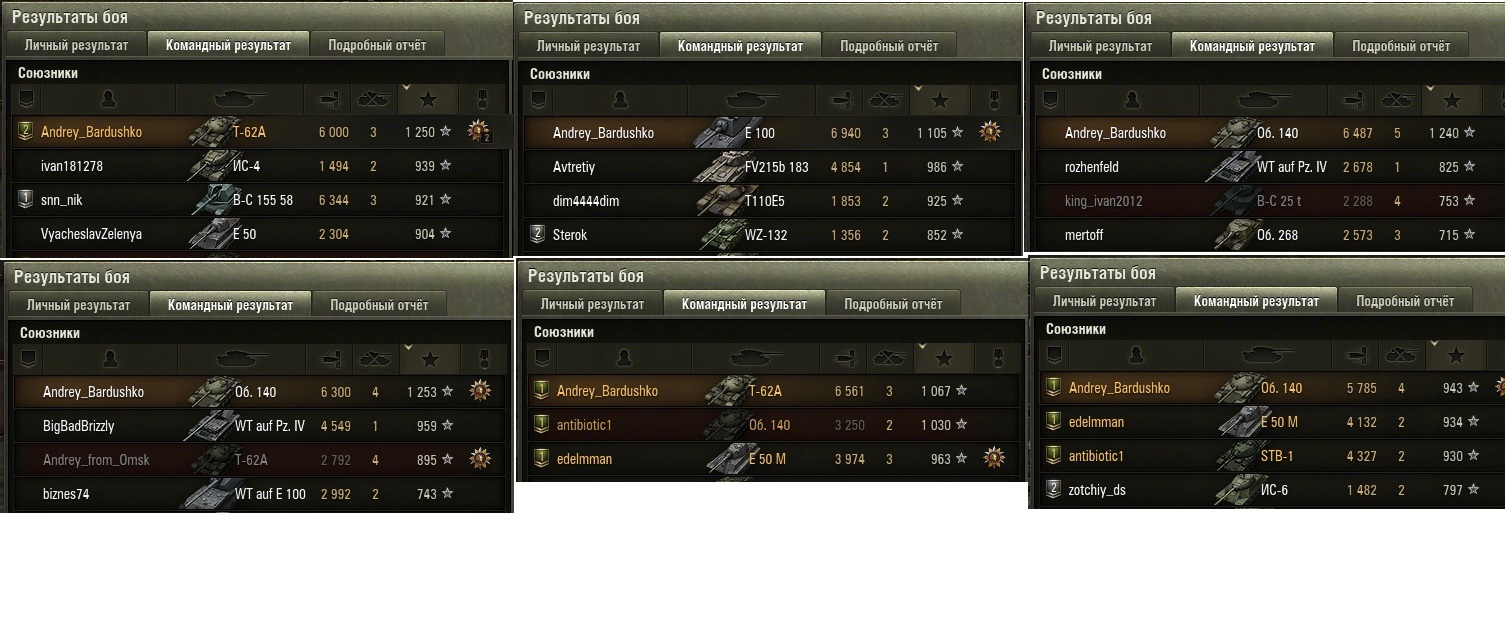Image resolution: width=1505 pixels, height=641 pixels.
Task: Open Личный результат tab in the panel listing ivan181278
Action: click(x=77, y=45)
